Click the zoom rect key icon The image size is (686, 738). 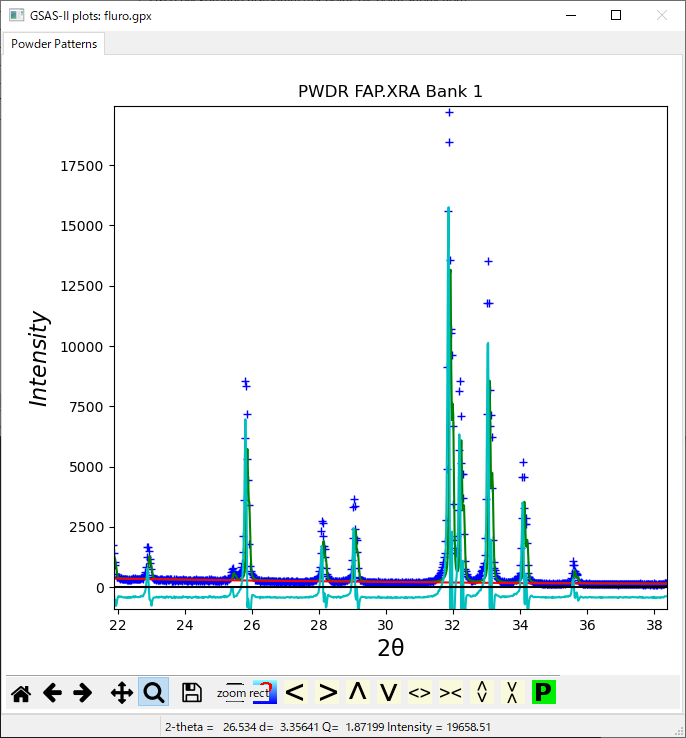233,692
